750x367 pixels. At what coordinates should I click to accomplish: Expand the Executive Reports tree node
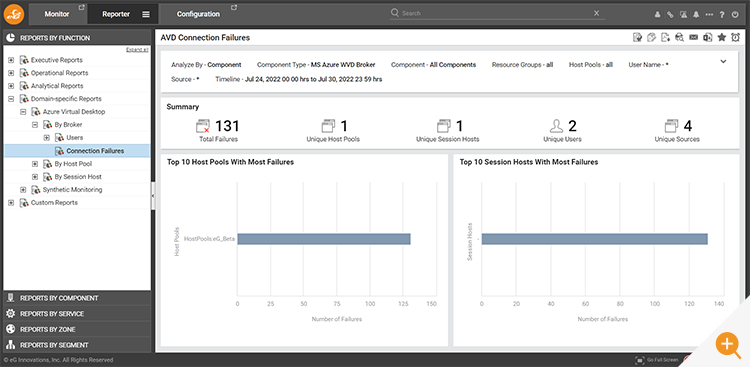(x=11, y=60)
